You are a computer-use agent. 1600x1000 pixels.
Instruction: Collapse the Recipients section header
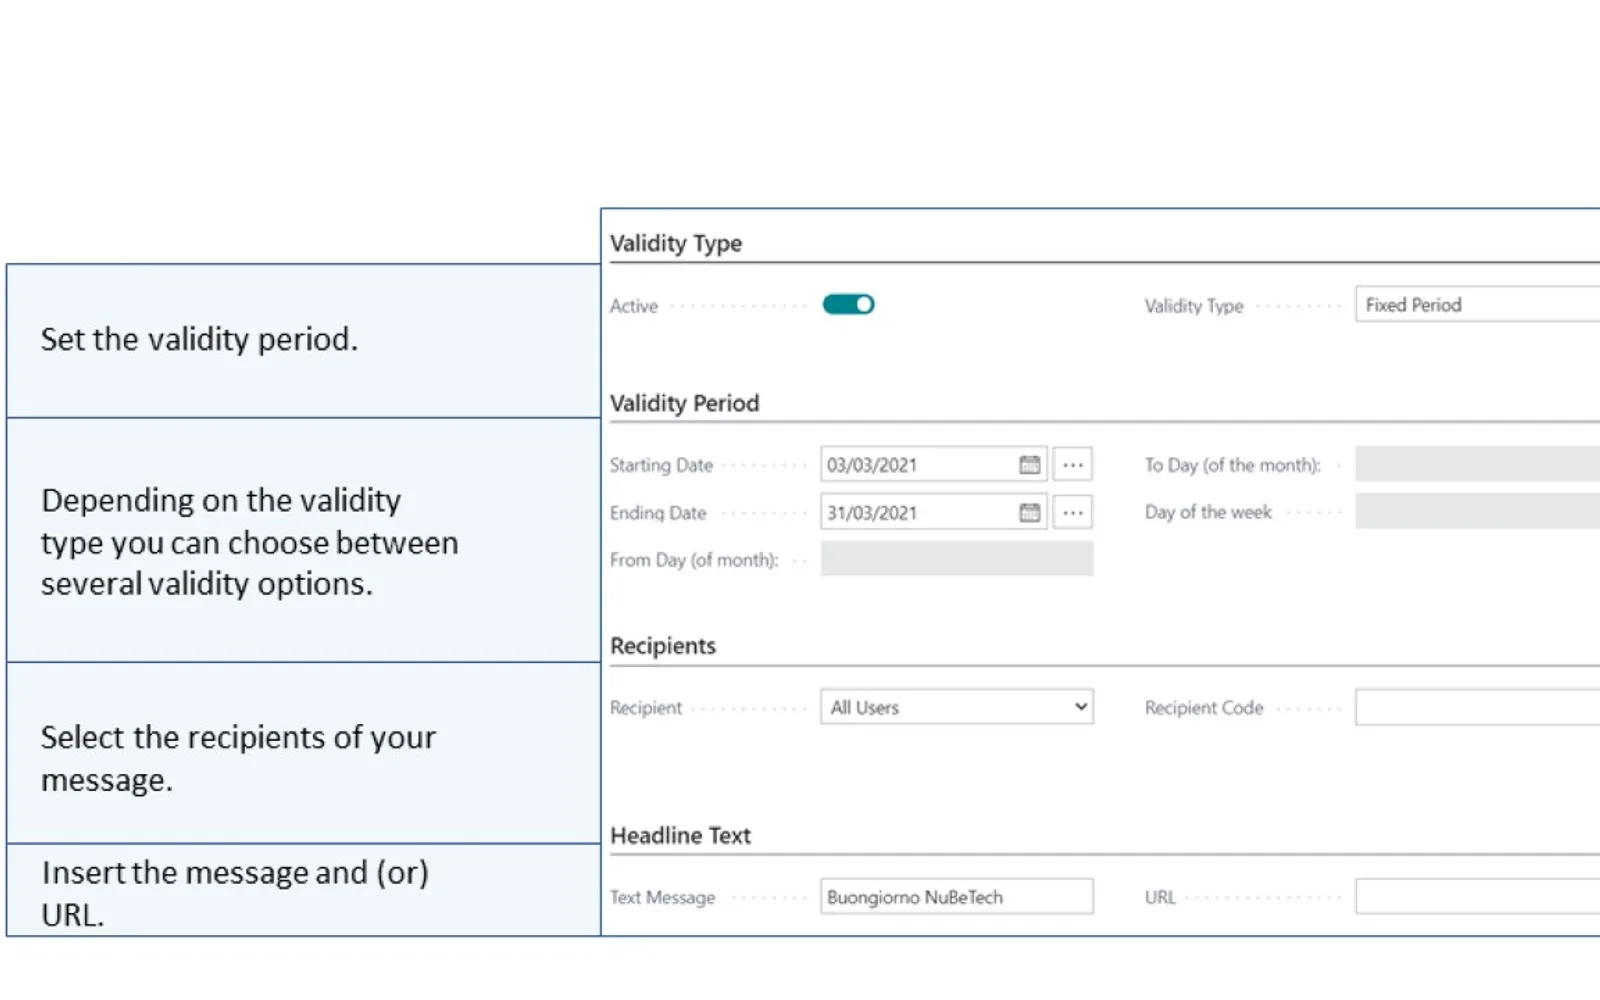point(663,646)
